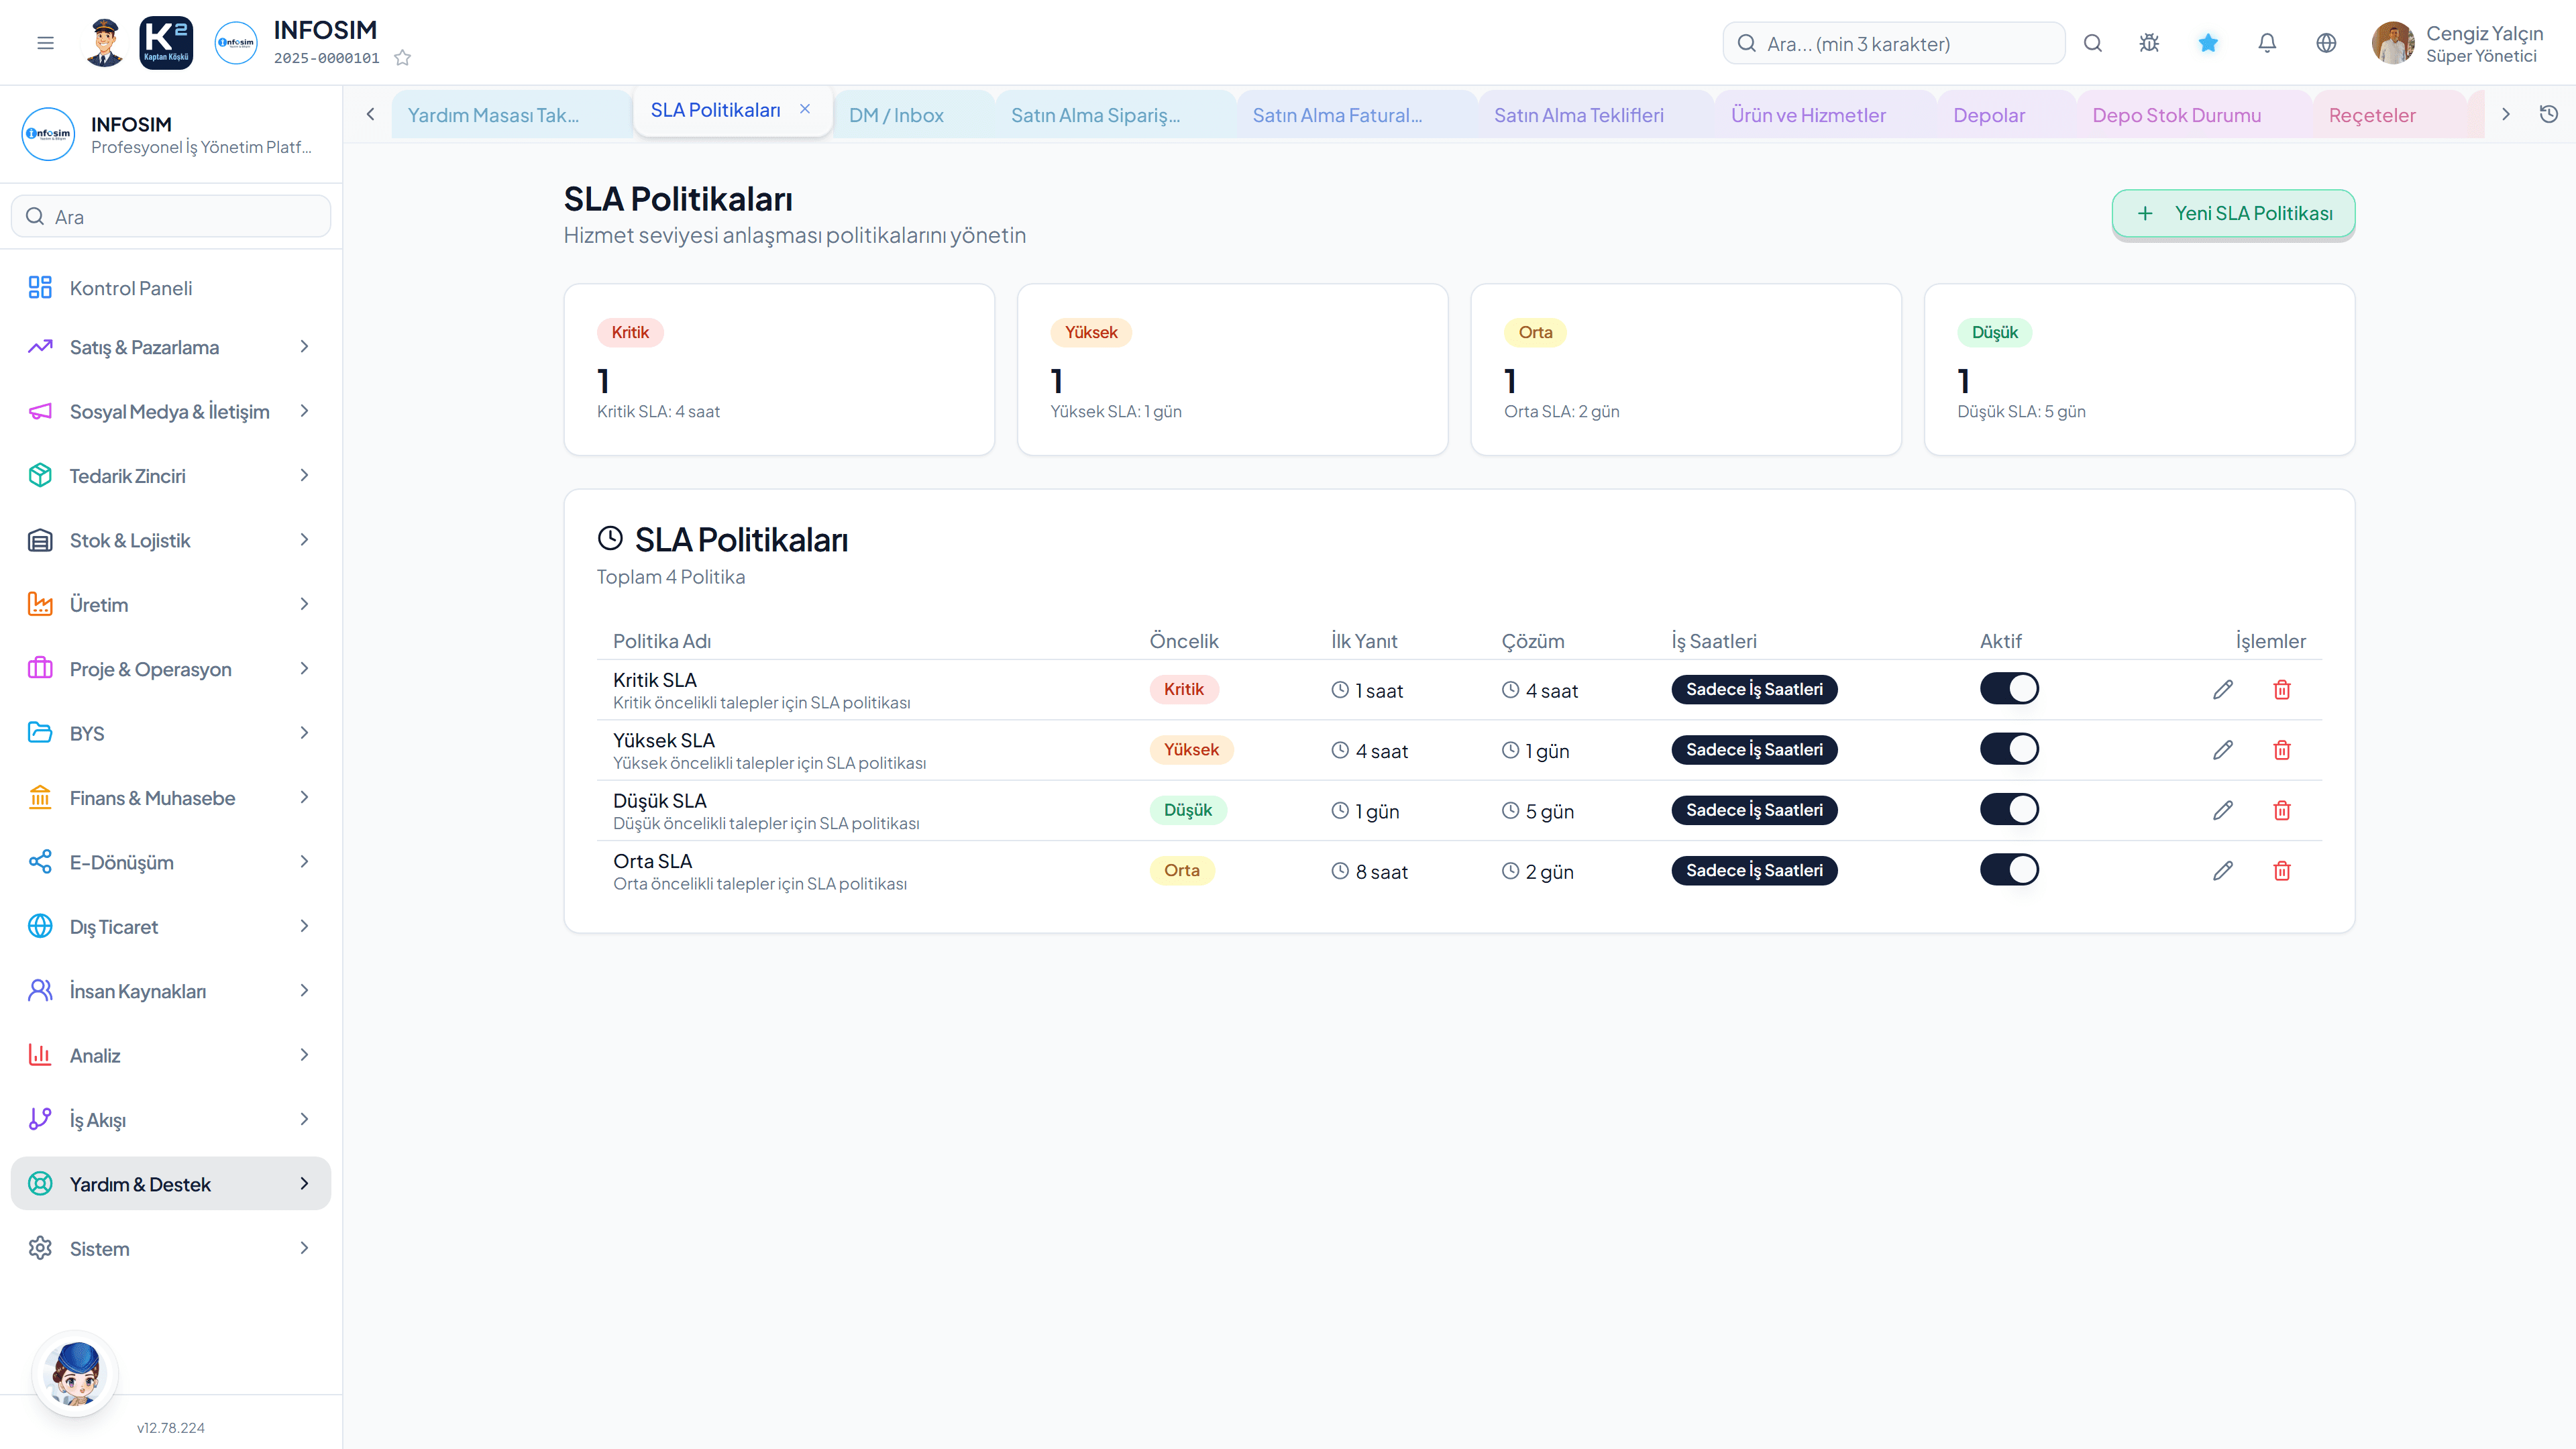Viewport: 2576px width, 1449px height.
Task: Close the SLA Politikaları tab
Action: 805,109
